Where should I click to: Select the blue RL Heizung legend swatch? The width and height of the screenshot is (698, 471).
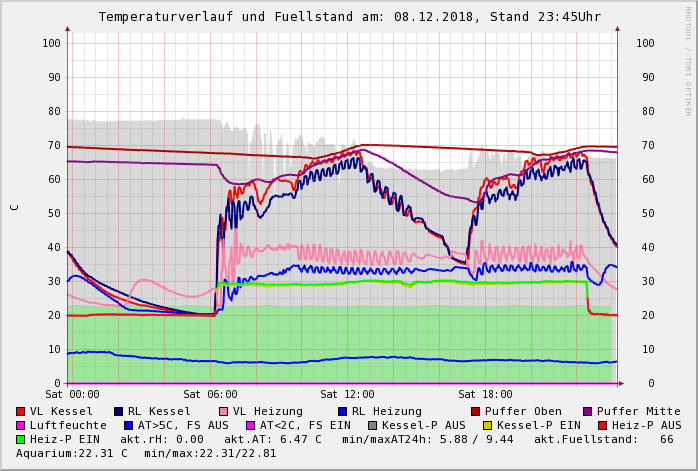click(342, 411)
